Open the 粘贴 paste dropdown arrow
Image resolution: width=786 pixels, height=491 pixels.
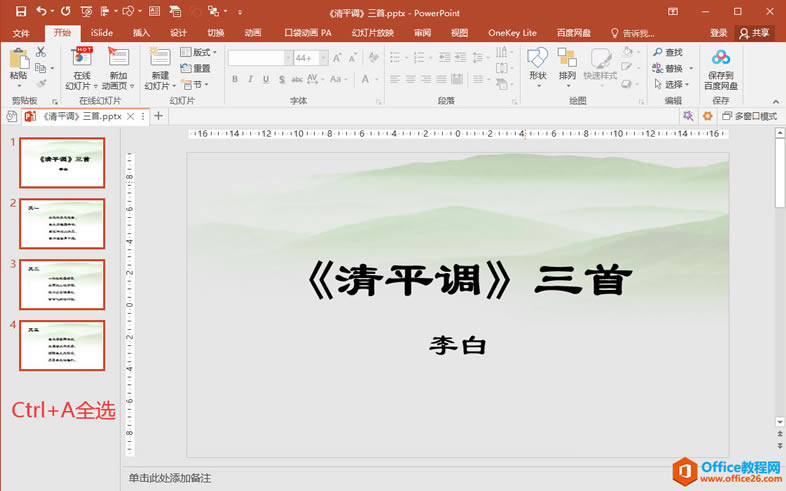[x=19, y=86]
